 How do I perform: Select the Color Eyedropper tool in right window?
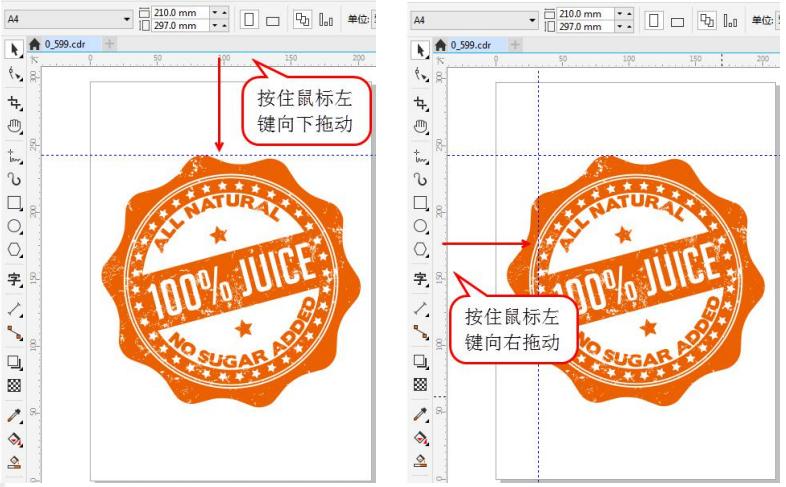click(421, 415)
